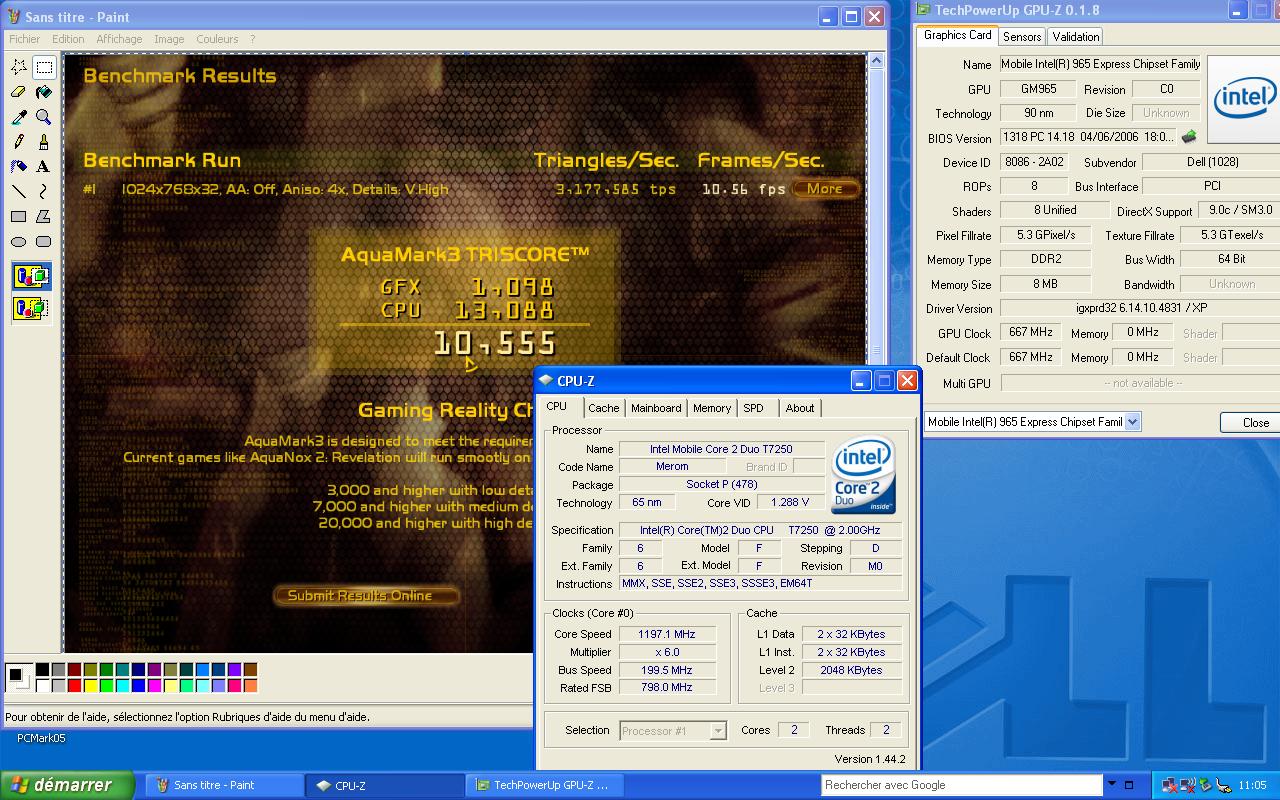Select the orange color swatch
Image resolution: width=1280 pixels, height=800 pixels.
point(250,685)
